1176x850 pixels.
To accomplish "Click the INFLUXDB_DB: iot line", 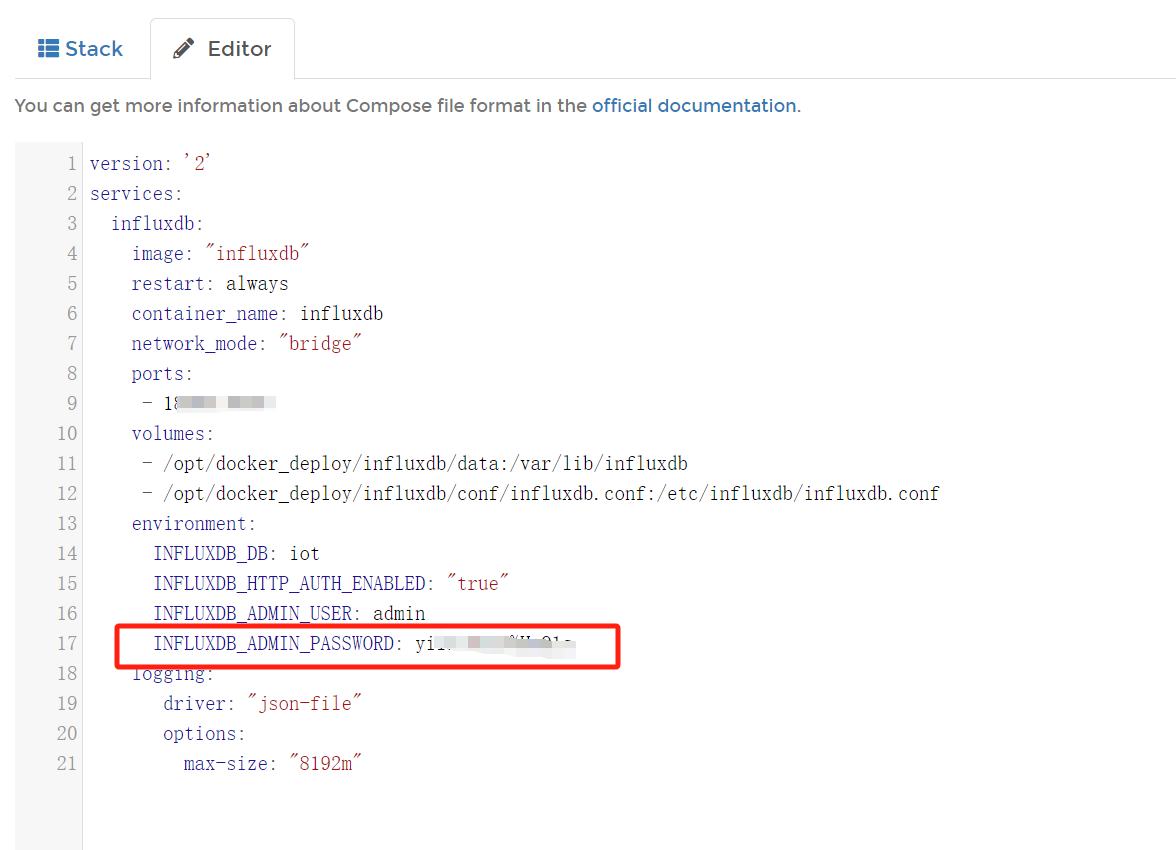I will click(236, 553).
